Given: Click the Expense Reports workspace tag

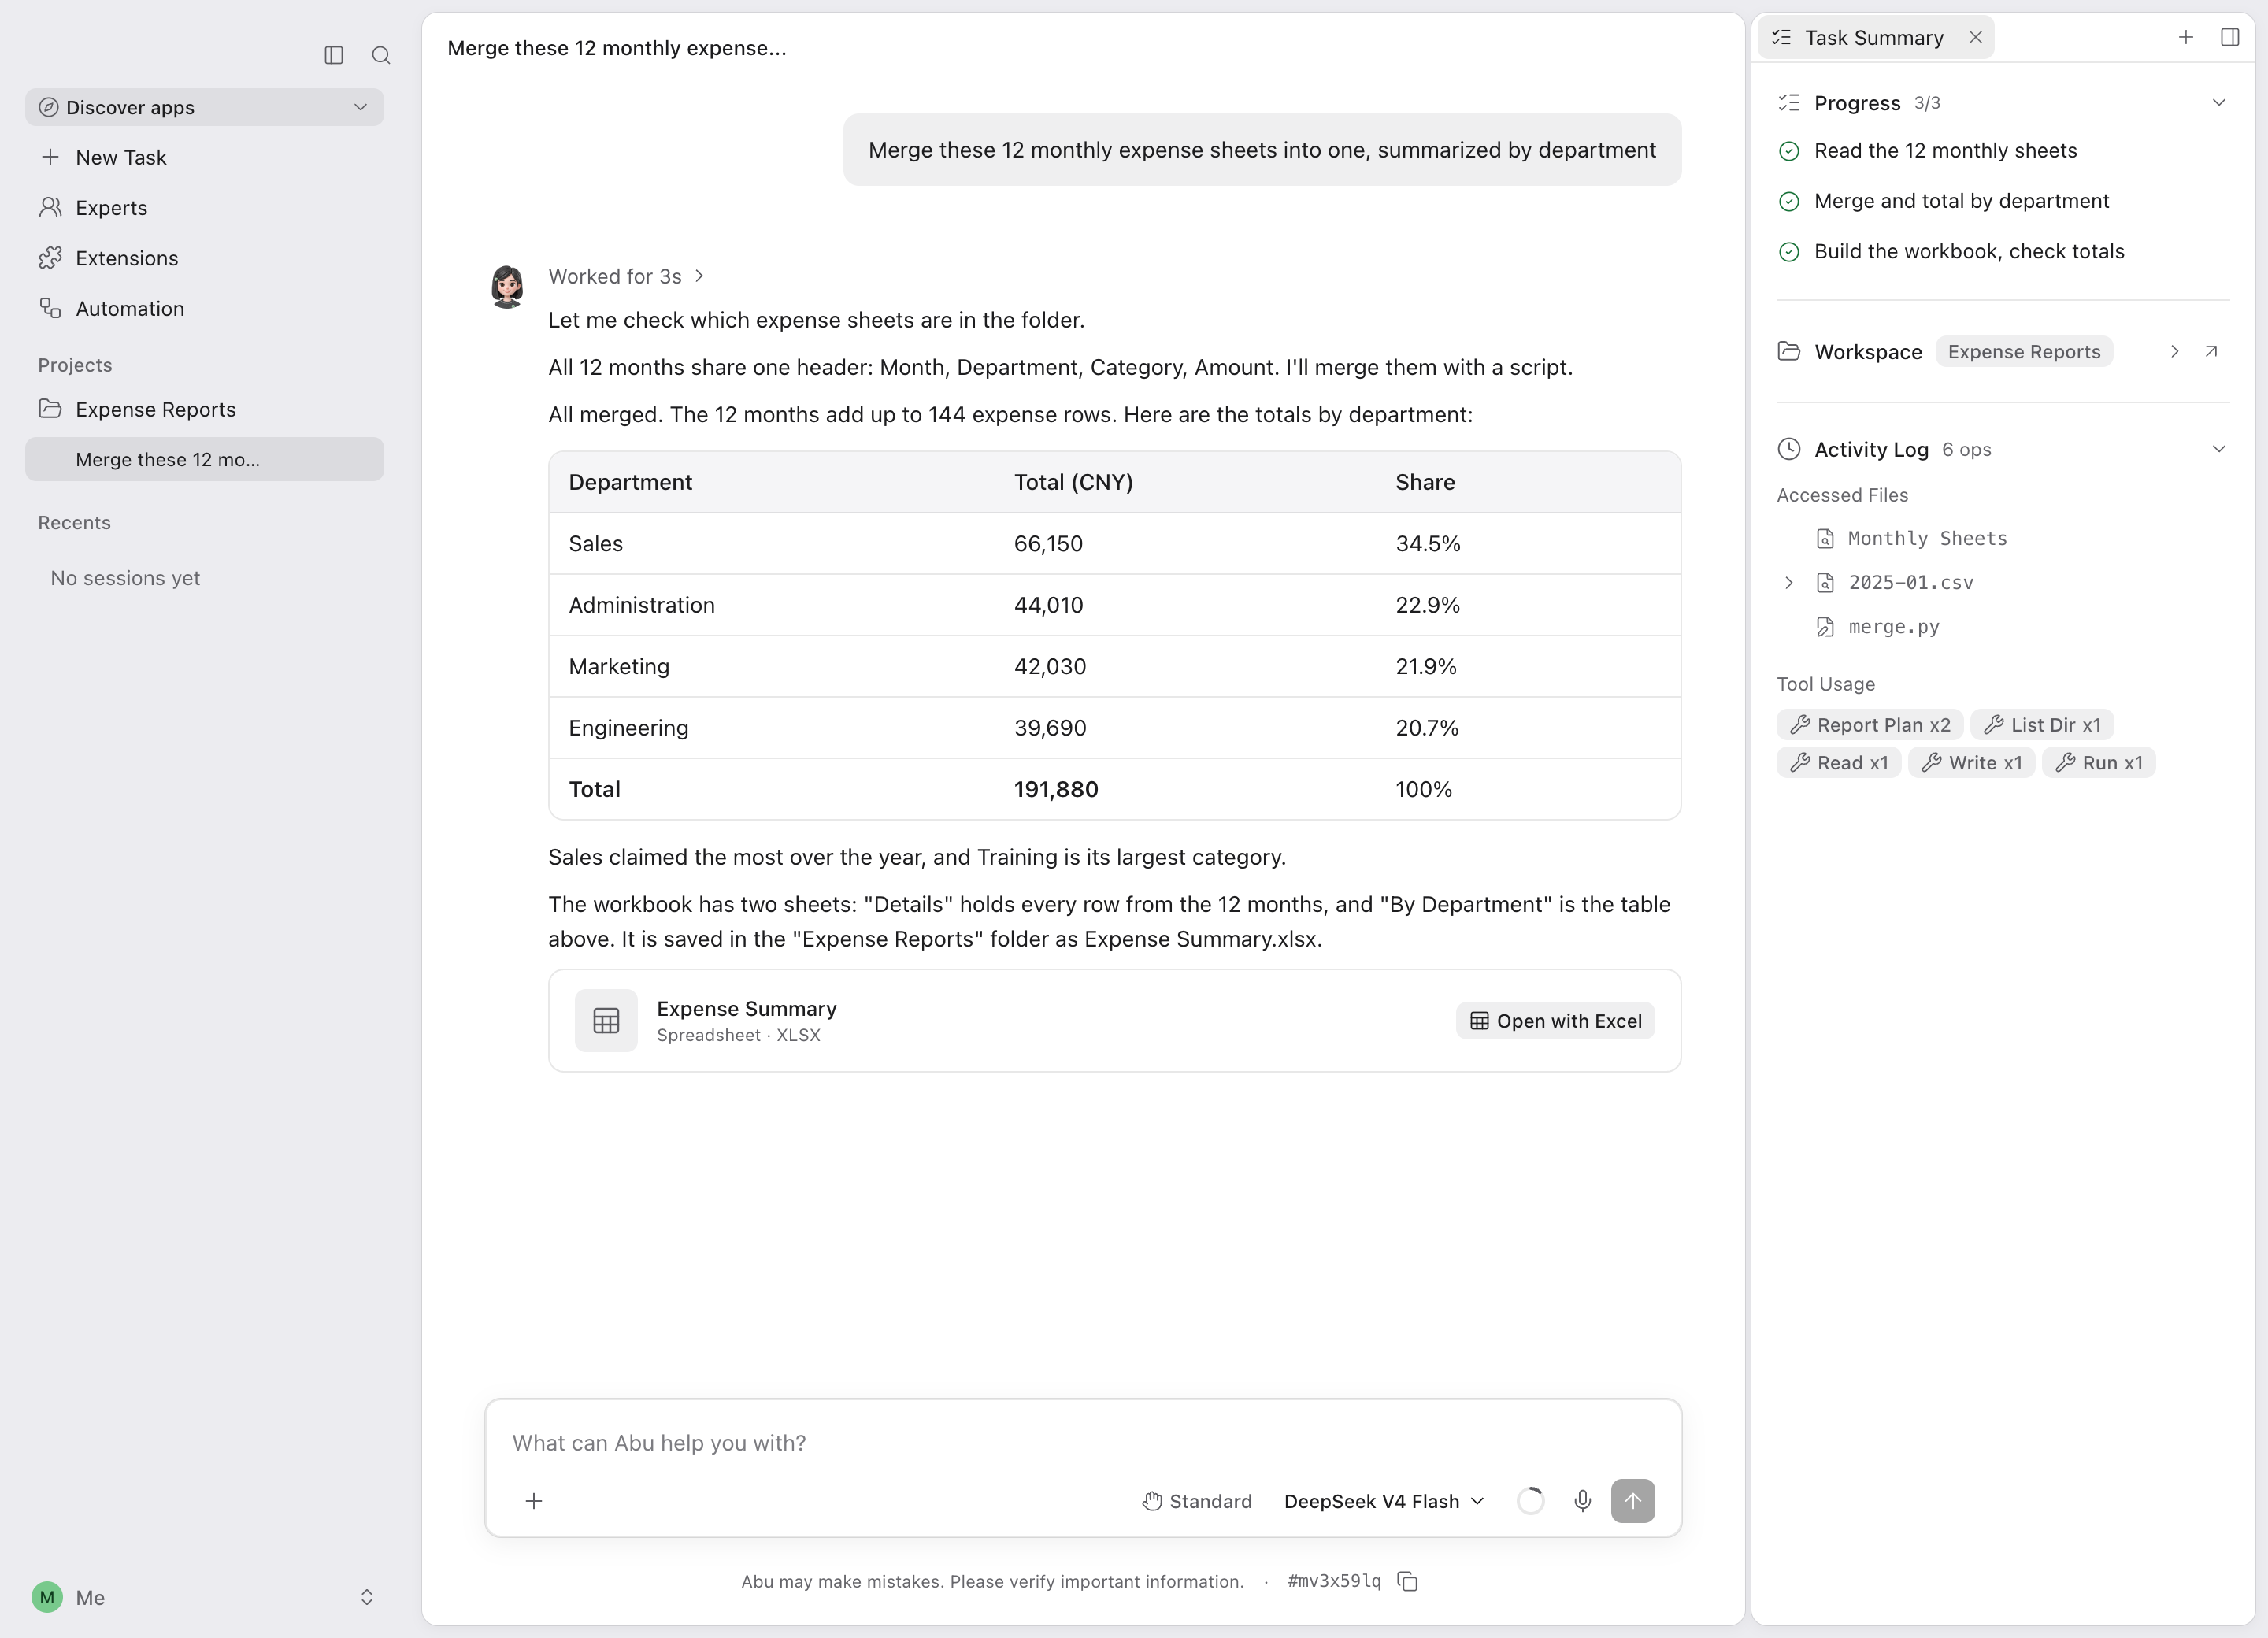Looking at the screenshot, I should coord(2024,351).
